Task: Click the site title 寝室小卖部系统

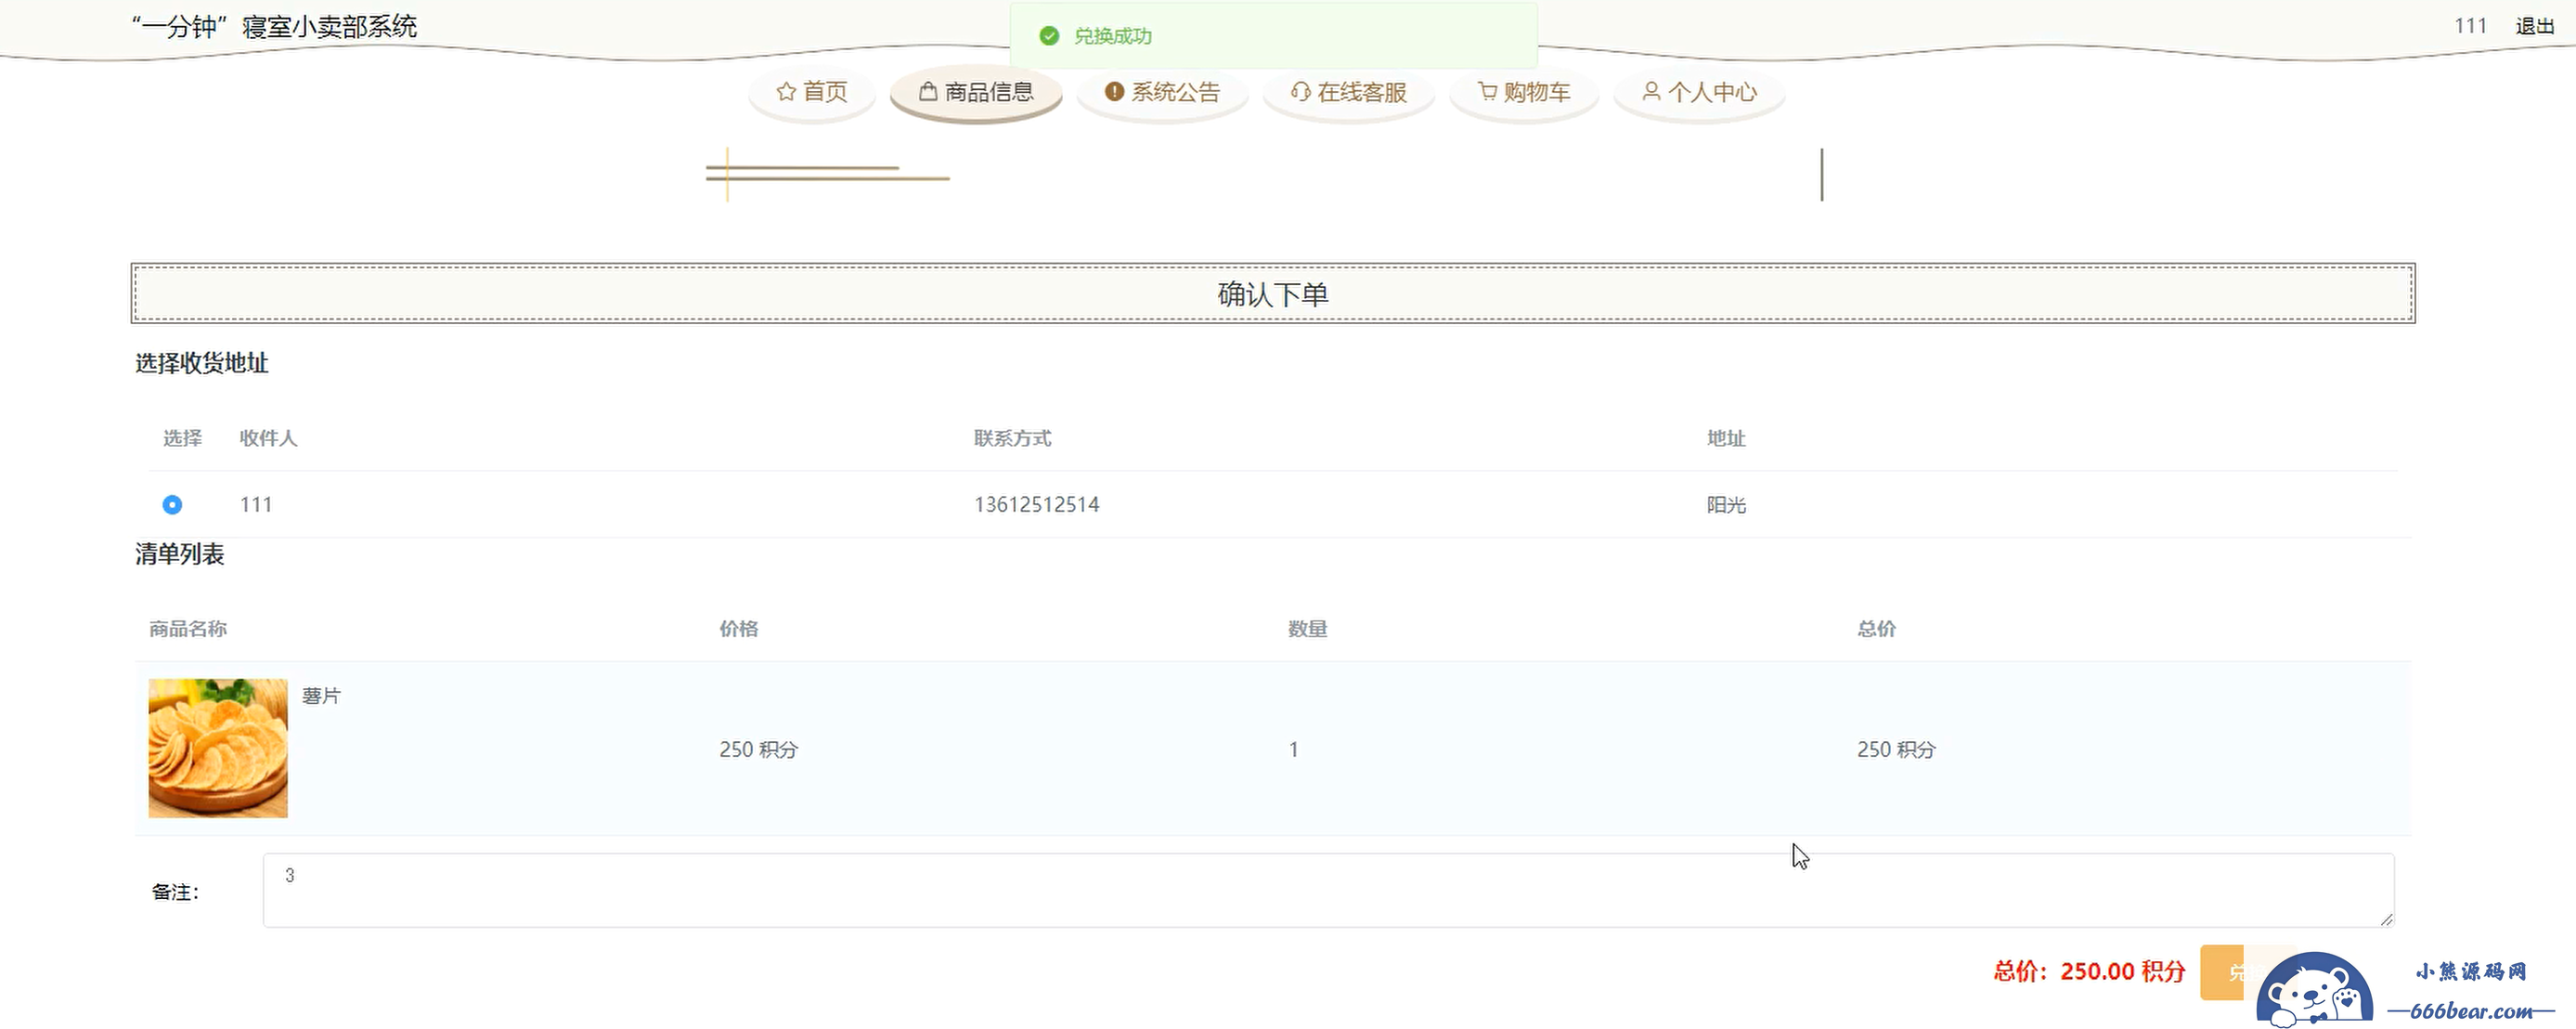Action: pos(329,26)
